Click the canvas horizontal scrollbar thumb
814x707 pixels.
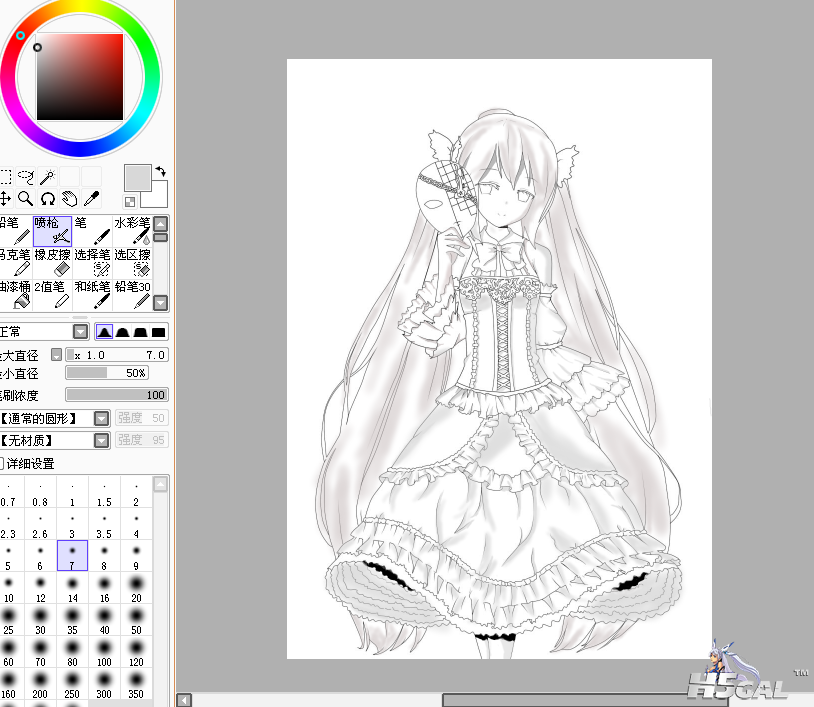[585, 700]
